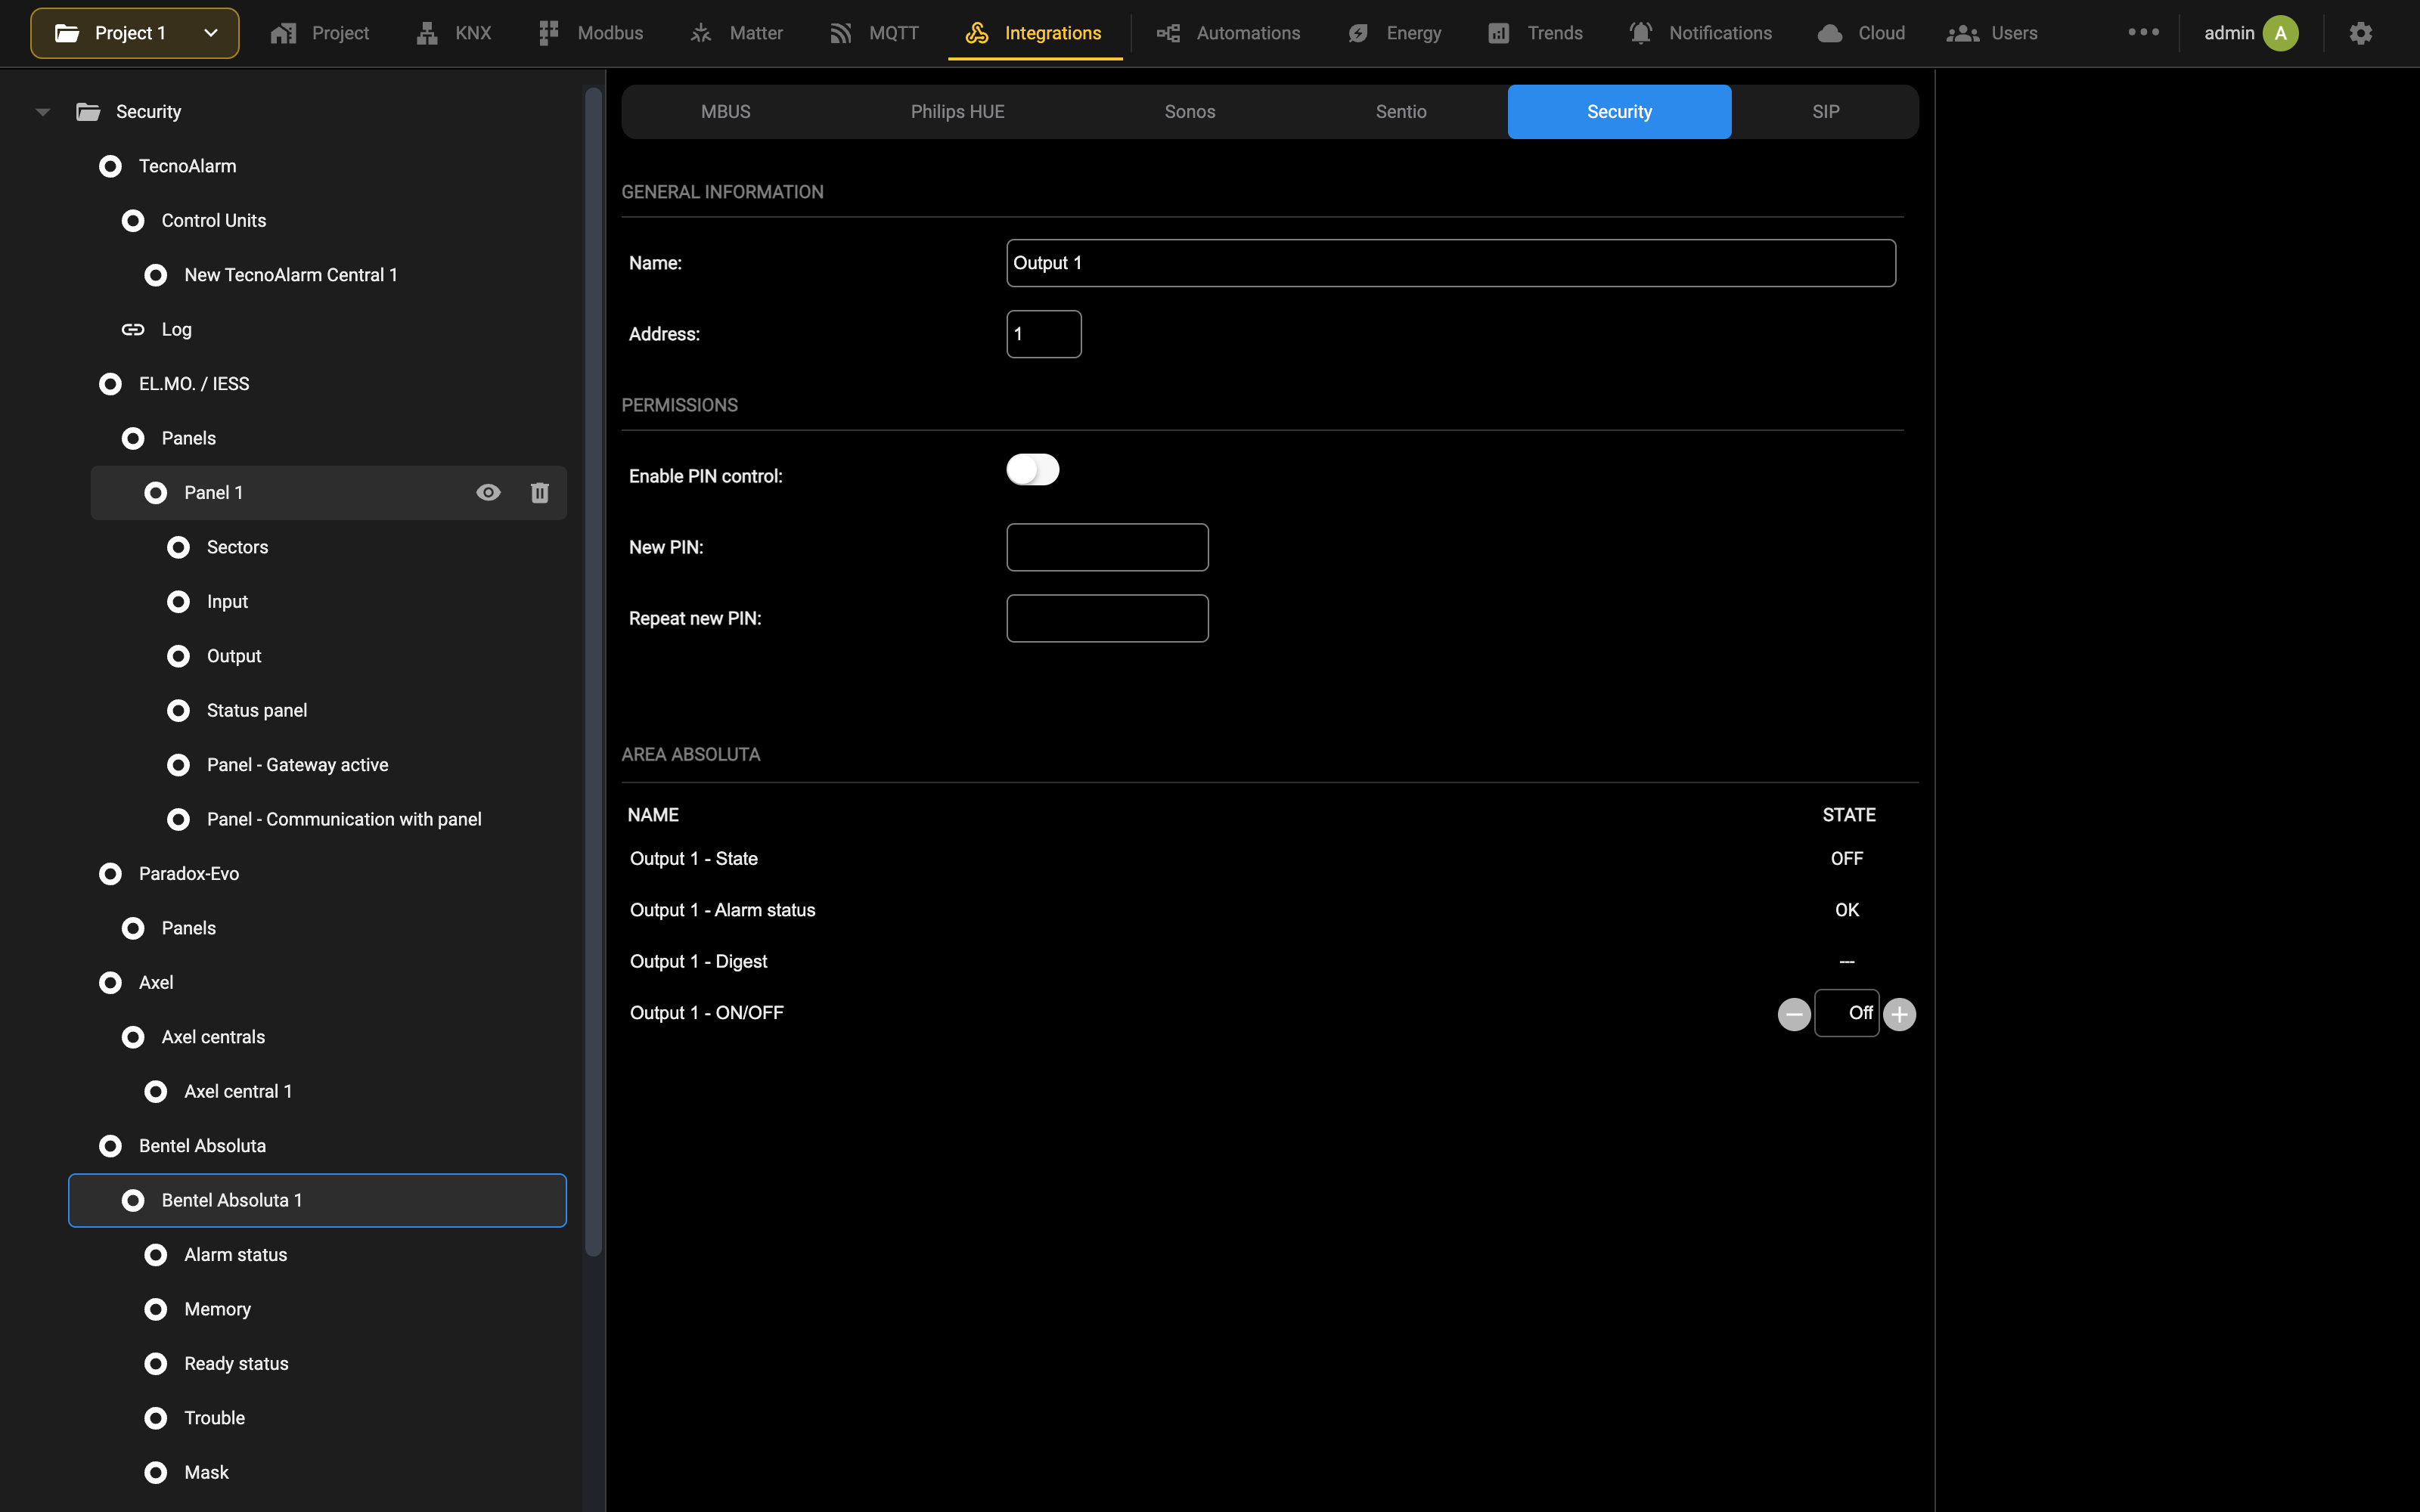2420x1512 pixels.
Task: Open the KNX section
Action: [453, 33]
